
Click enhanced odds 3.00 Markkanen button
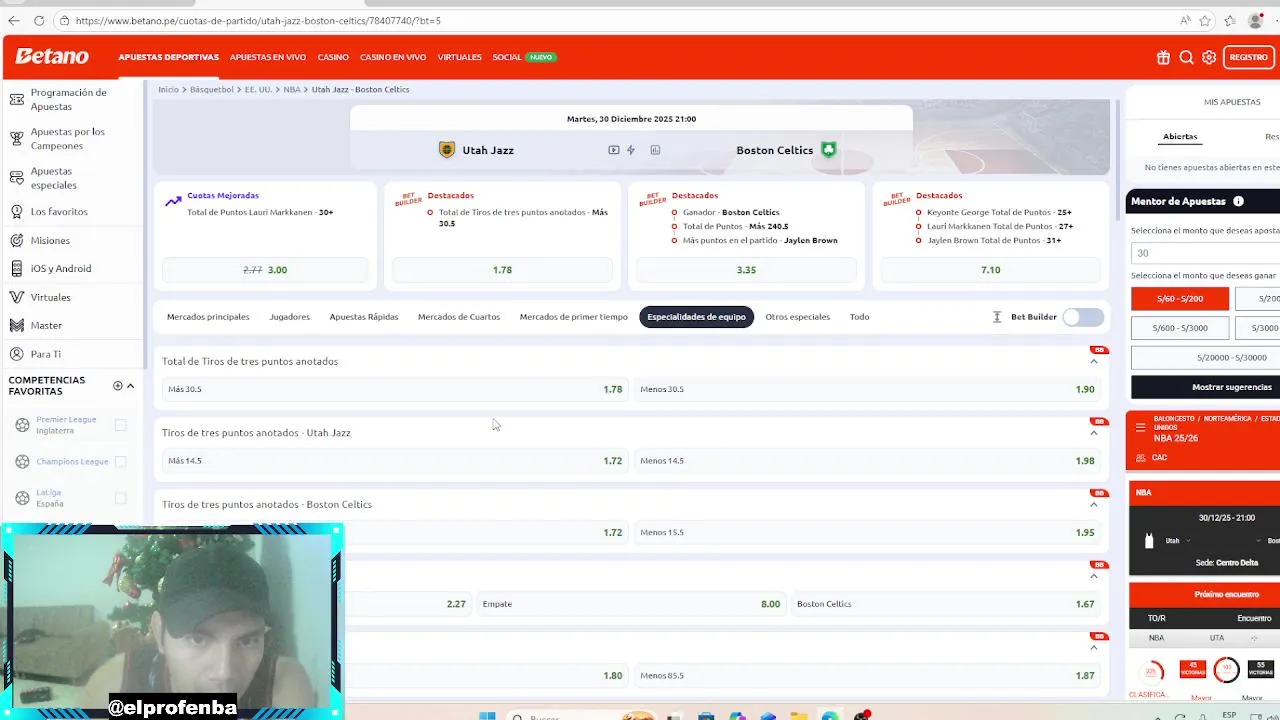point(265,270)
